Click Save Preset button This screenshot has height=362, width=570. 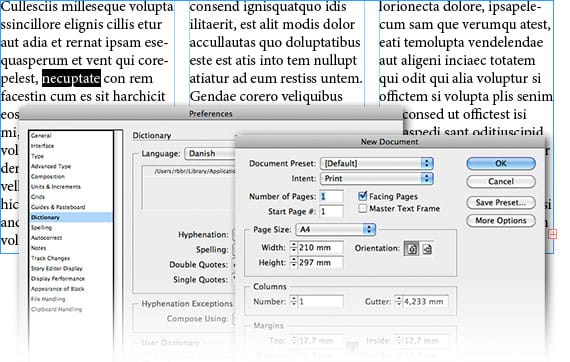(x=501, y=202)
